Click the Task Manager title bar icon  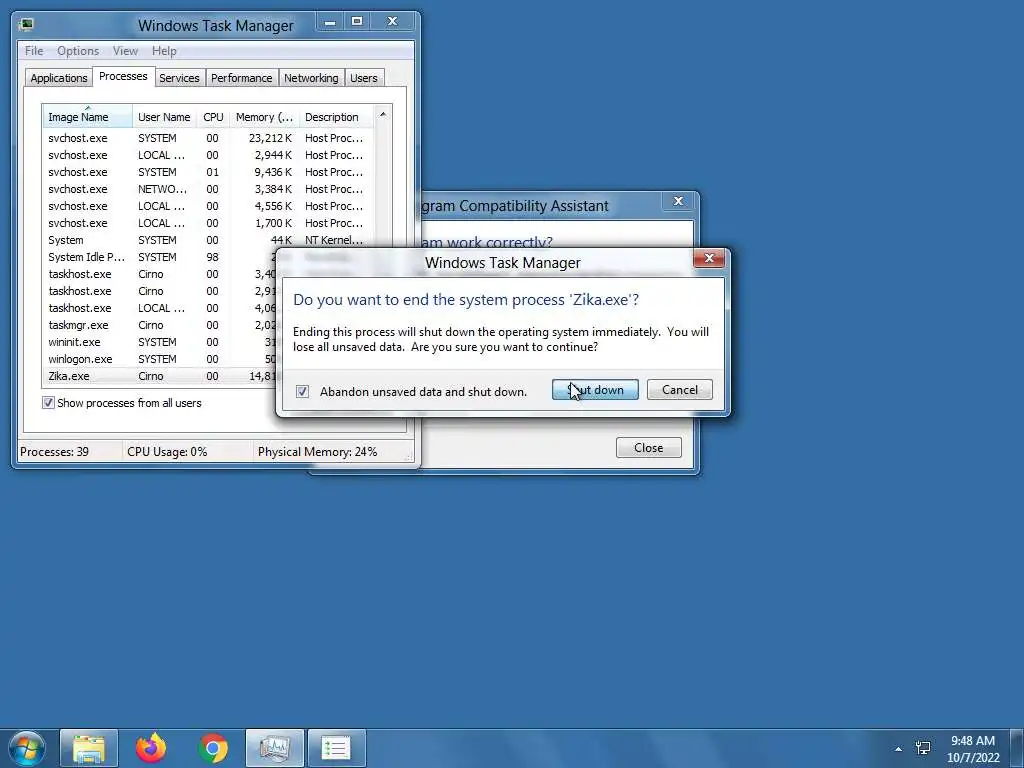(26, 25)
